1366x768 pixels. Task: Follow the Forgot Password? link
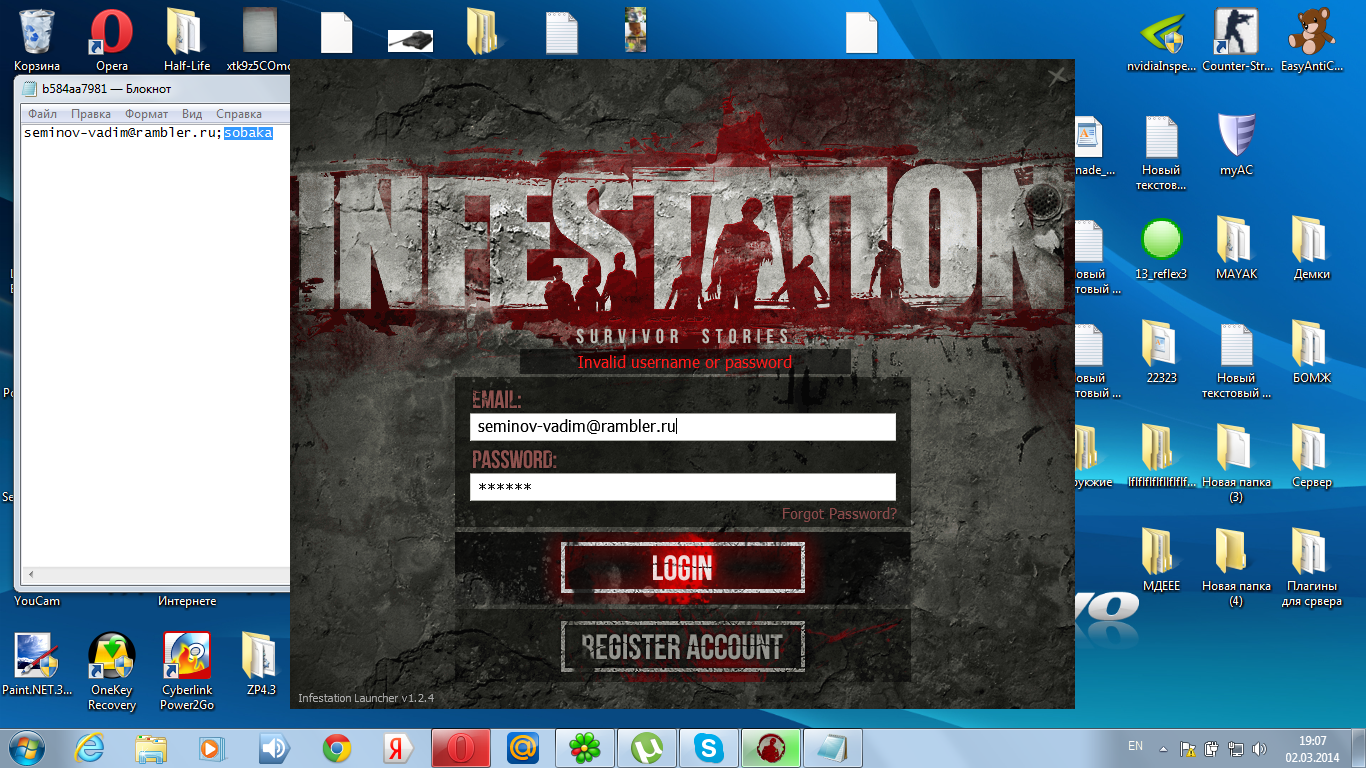pyautogui.click(x=839, y=514)
